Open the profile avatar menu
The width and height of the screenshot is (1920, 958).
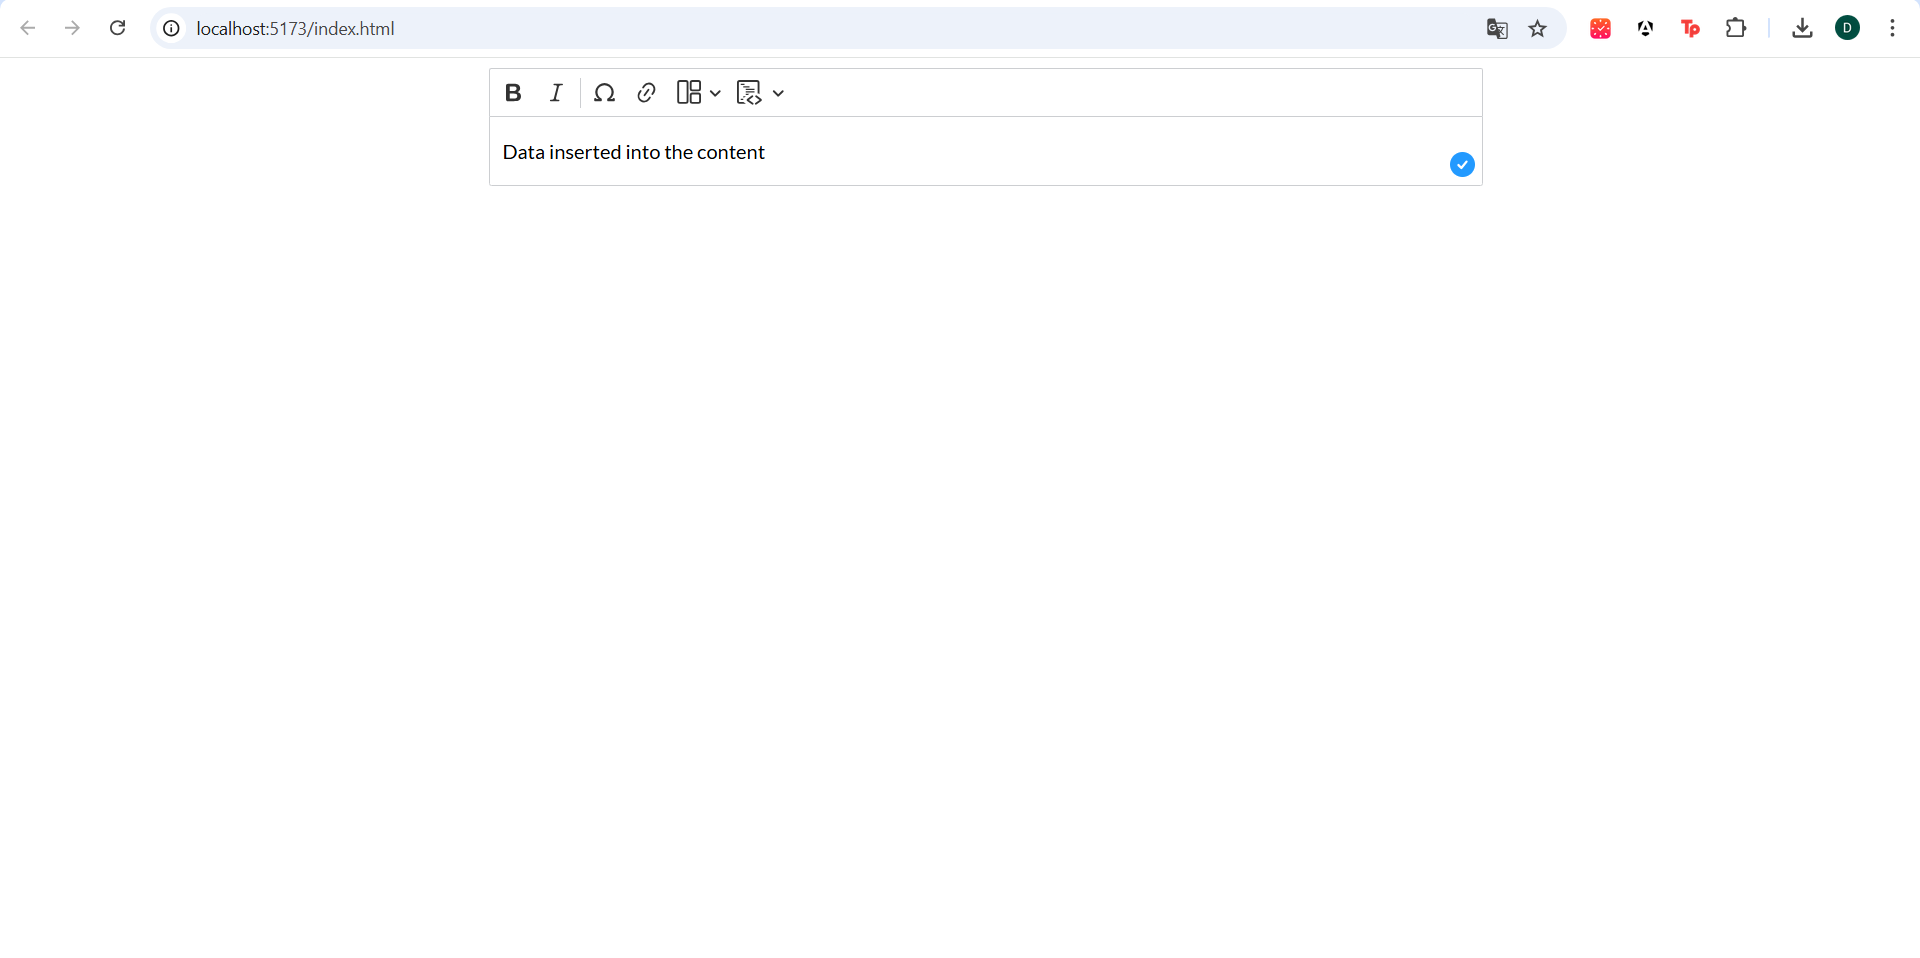click(1848, 28)
